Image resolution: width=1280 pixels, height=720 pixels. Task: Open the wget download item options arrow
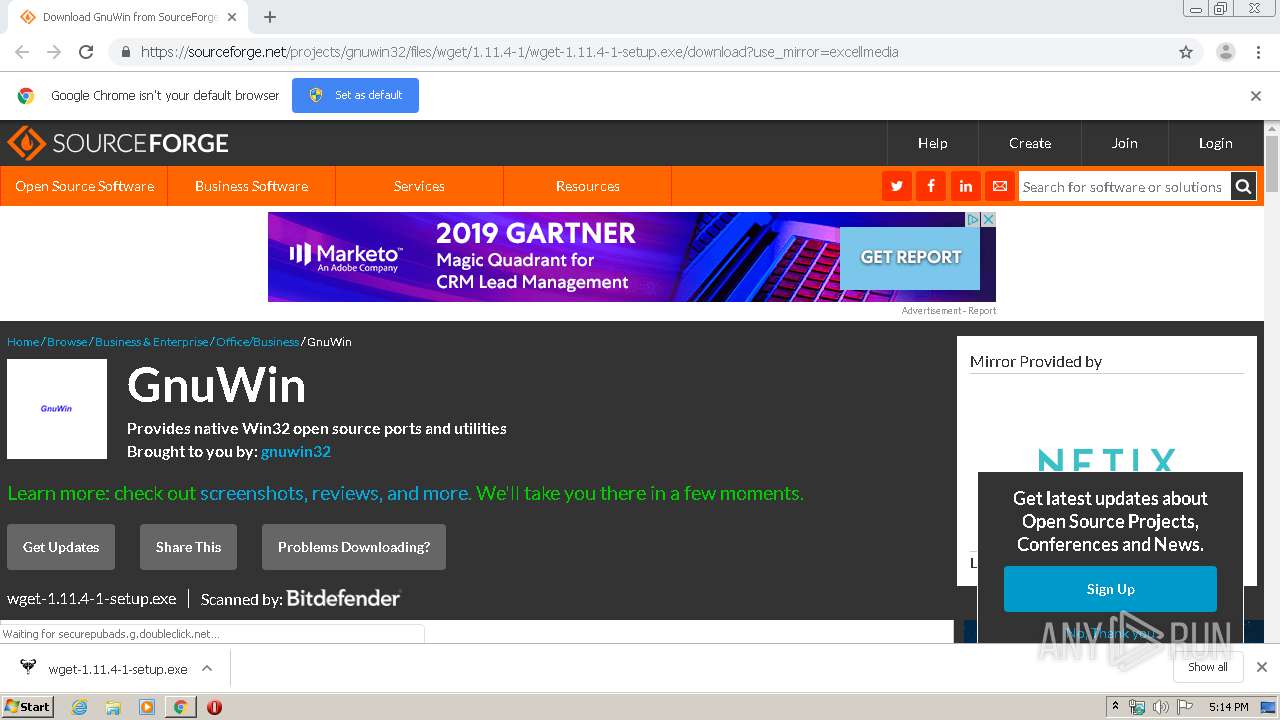coord(207,668)
